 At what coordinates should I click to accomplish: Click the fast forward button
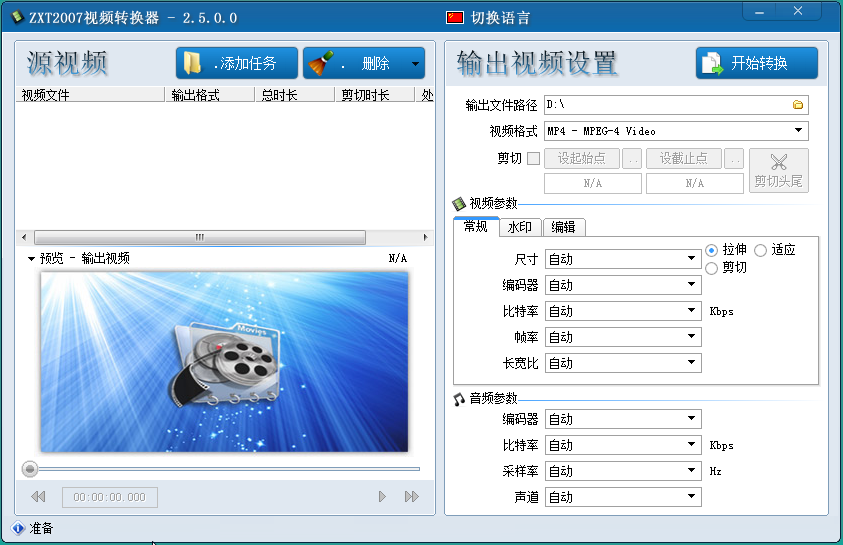[412, 497]
